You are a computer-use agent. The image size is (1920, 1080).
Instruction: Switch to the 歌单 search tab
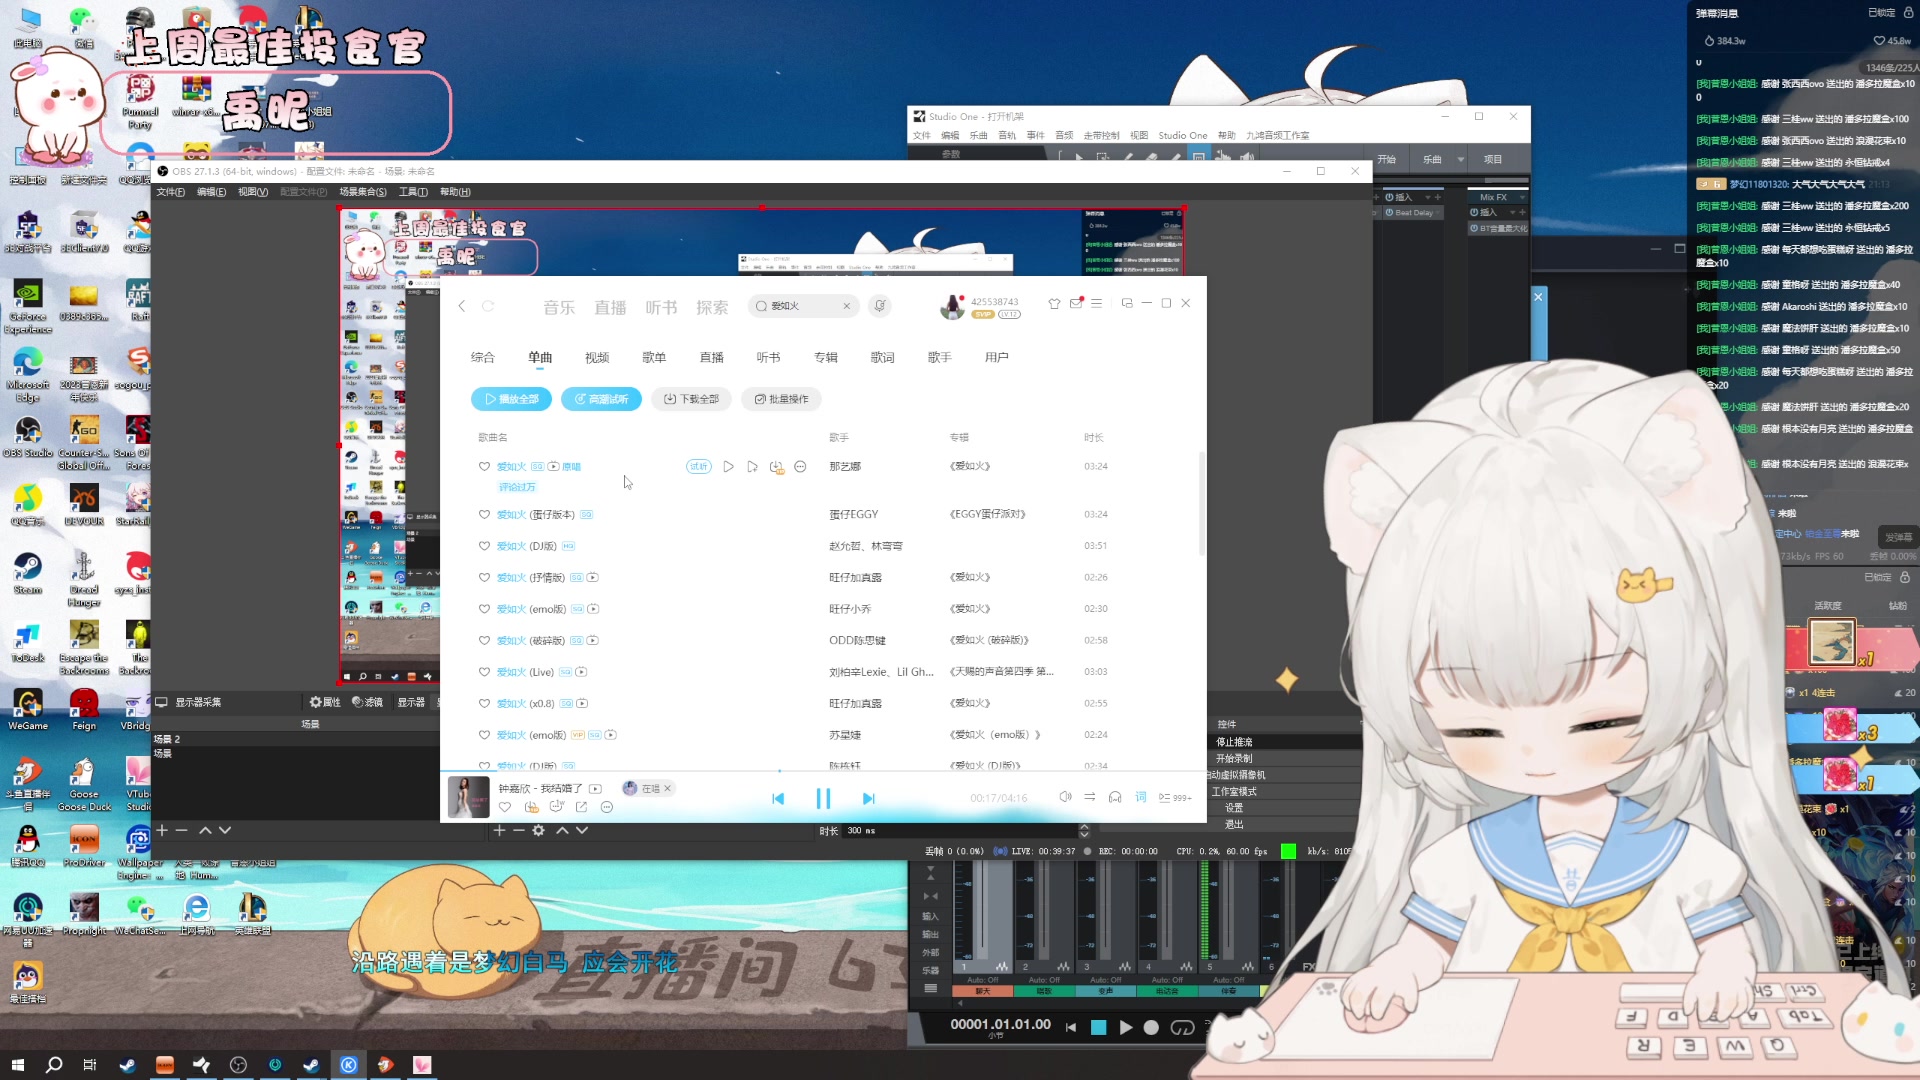[x=654, y=357]
